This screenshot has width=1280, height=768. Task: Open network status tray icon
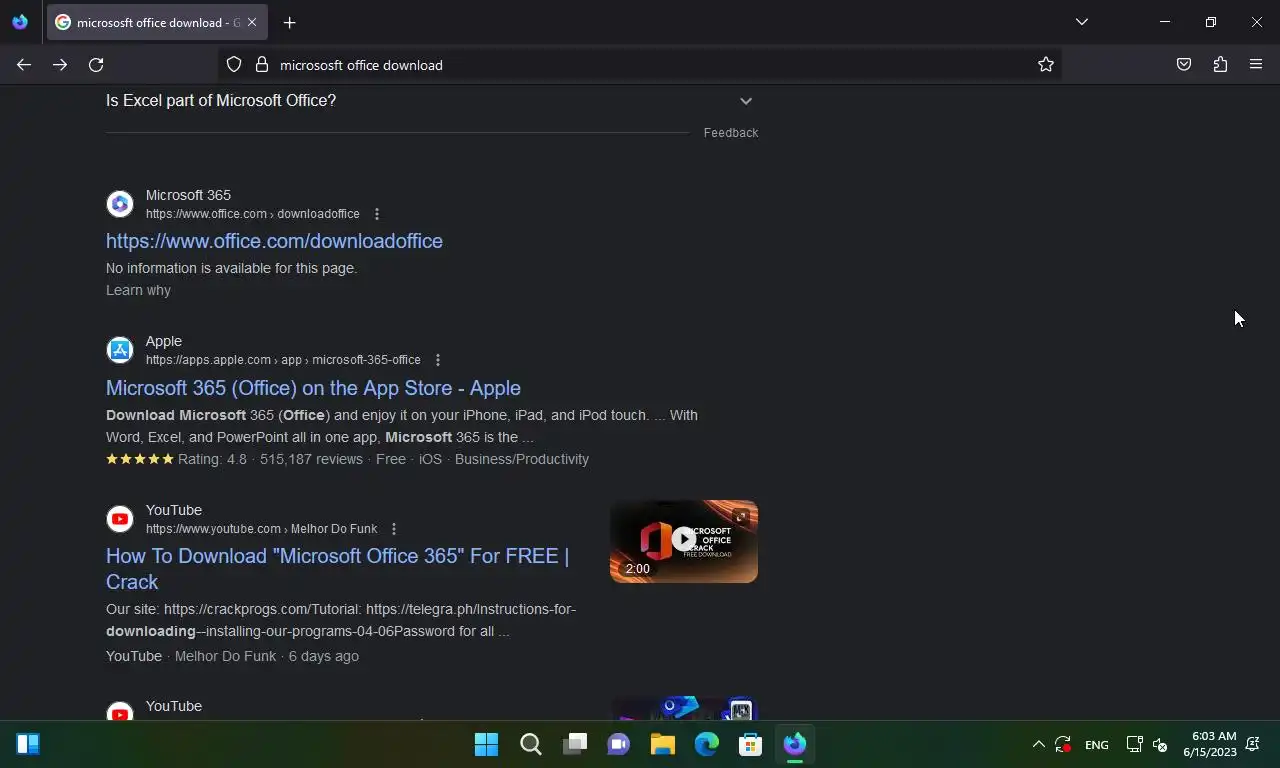pos(1134,744)
